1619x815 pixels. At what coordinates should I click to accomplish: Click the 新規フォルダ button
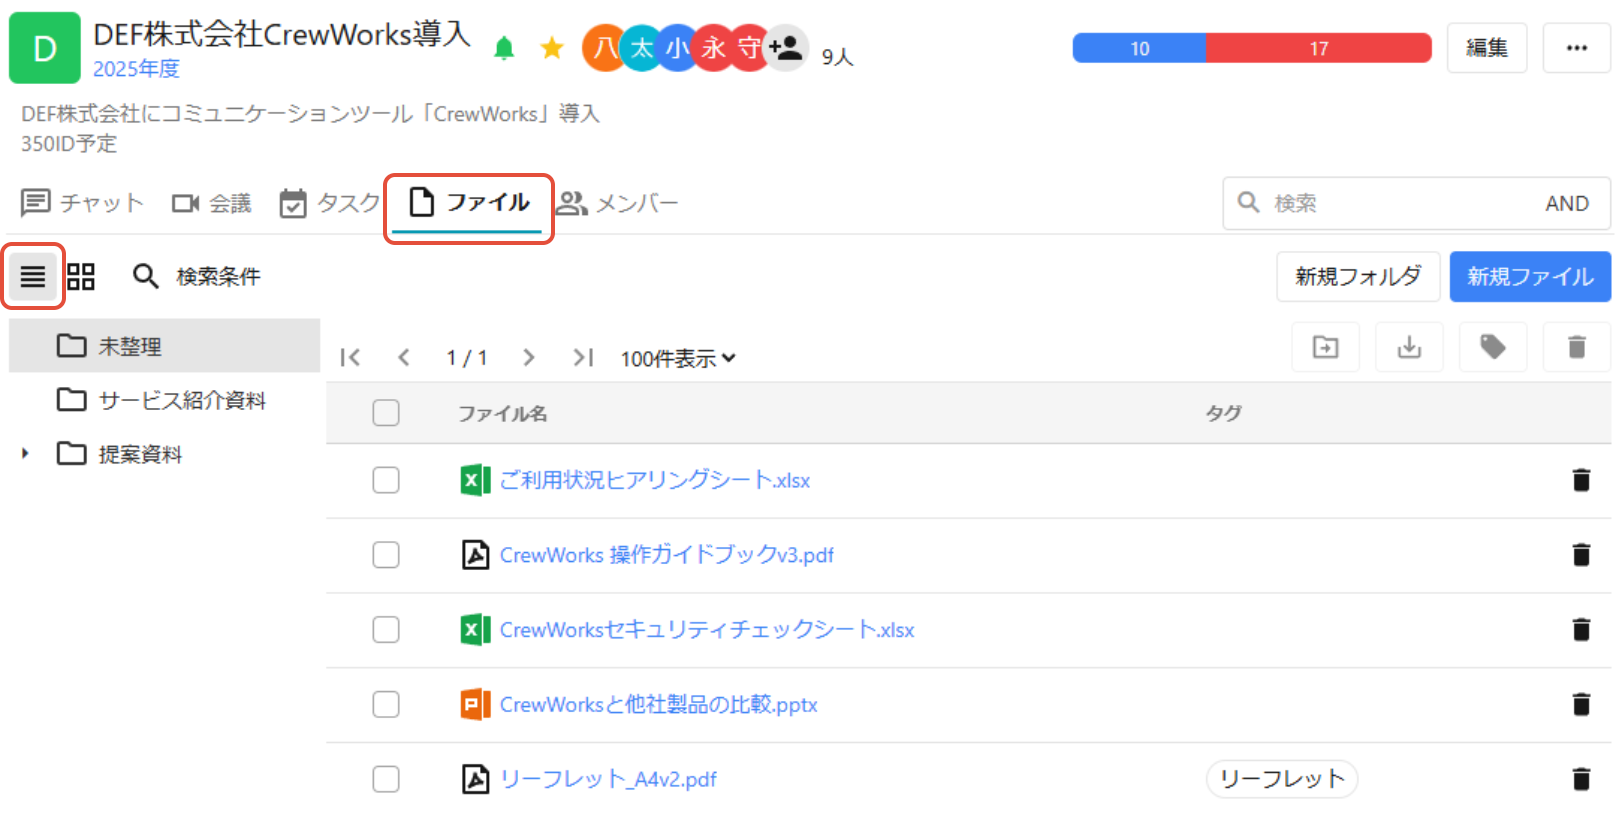tap(1358, 277)
